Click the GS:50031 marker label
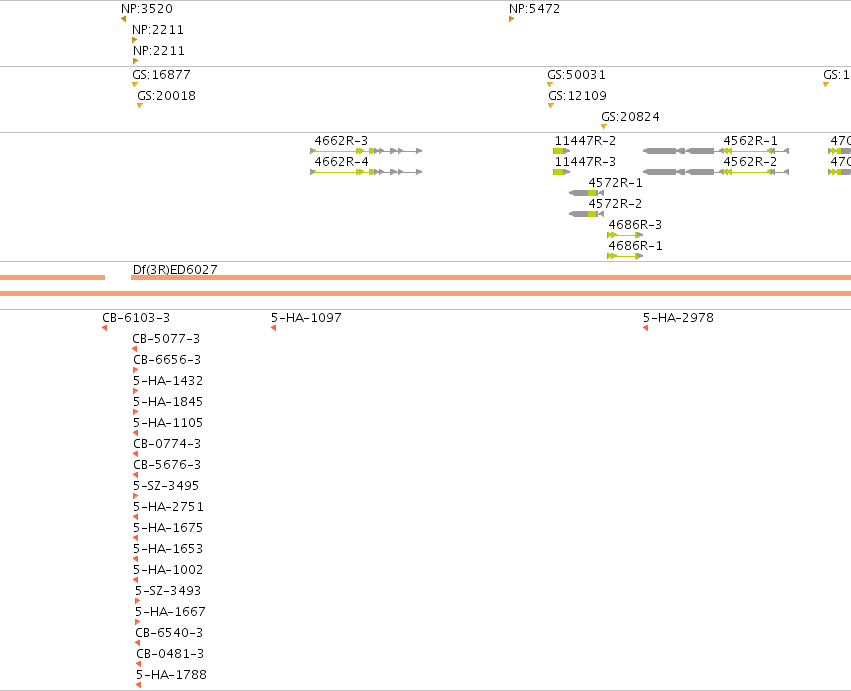Screen dimensions: 851x691 (x=576, y=74)
